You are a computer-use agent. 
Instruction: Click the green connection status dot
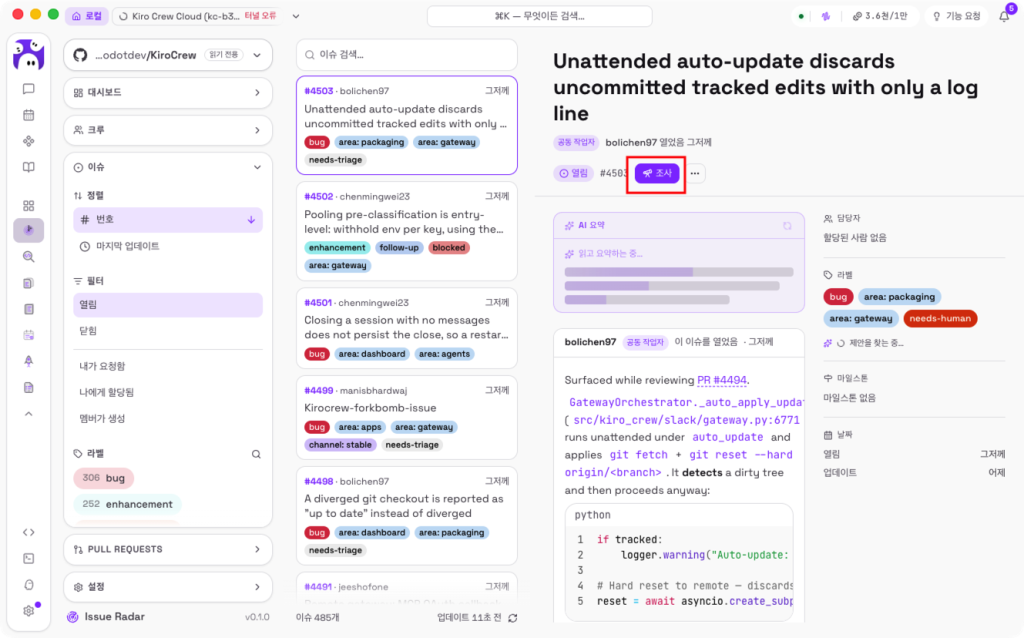(801, 16)
